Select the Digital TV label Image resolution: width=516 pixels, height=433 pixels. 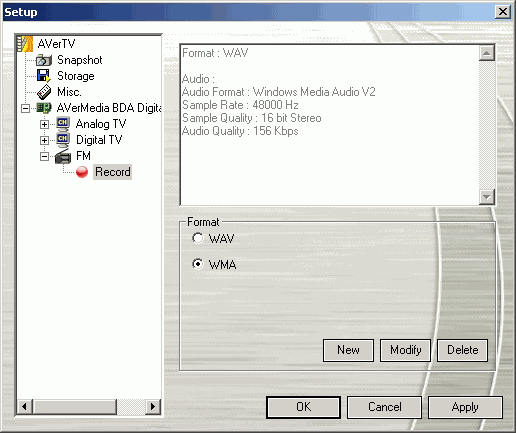99,140
